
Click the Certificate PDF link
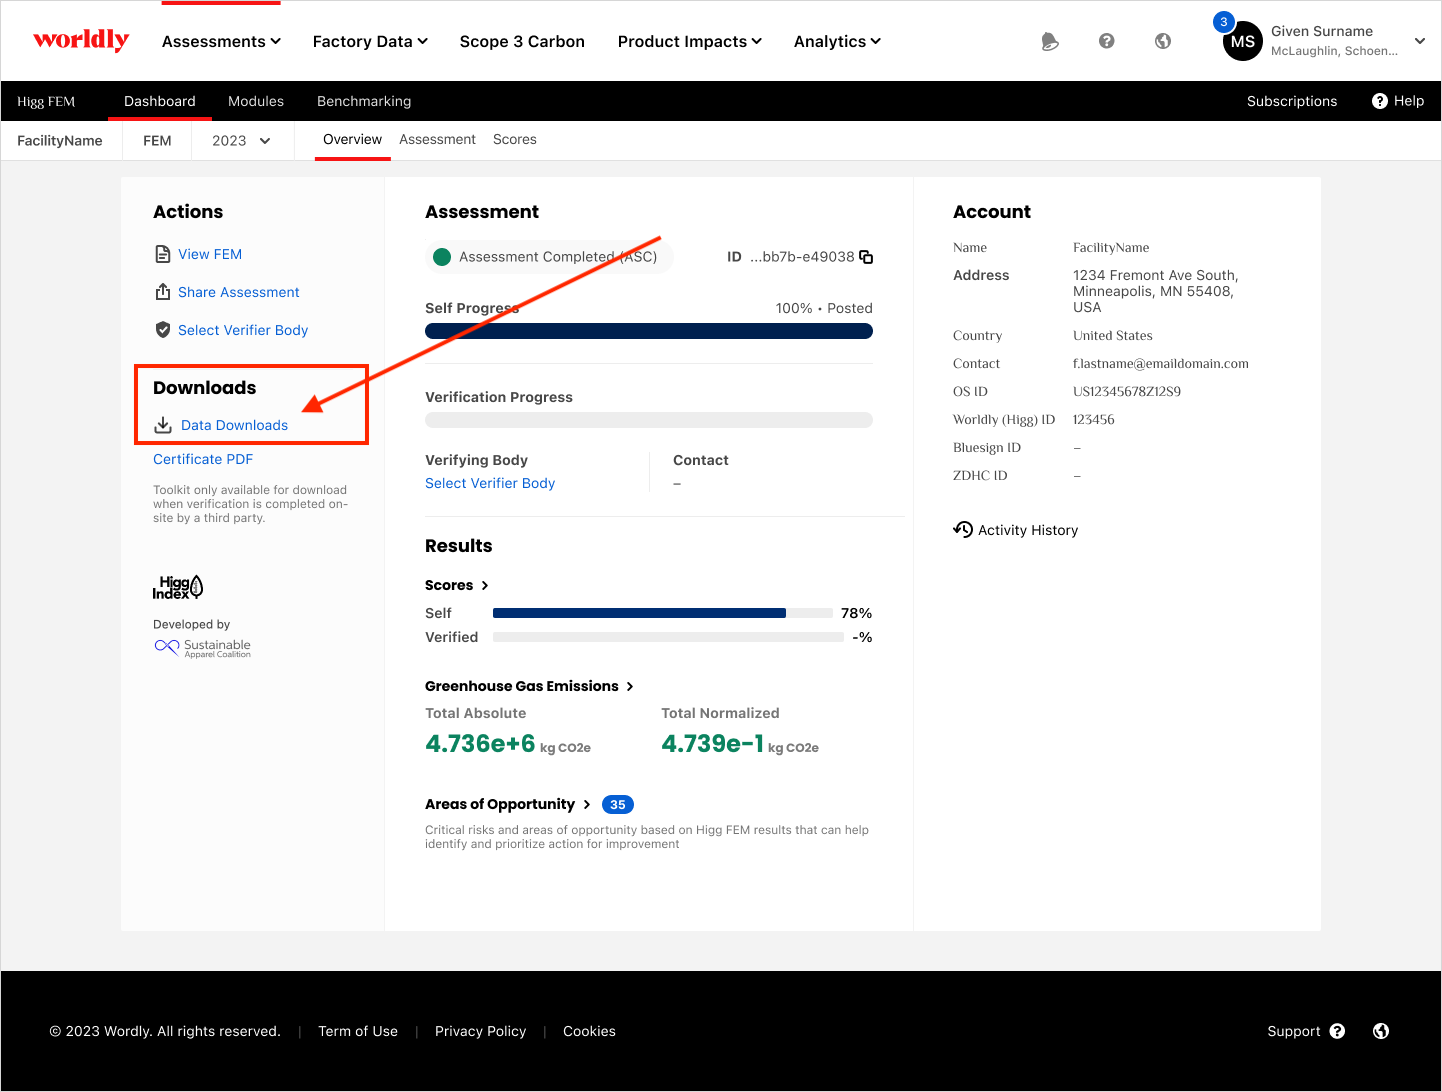(203, 459)
